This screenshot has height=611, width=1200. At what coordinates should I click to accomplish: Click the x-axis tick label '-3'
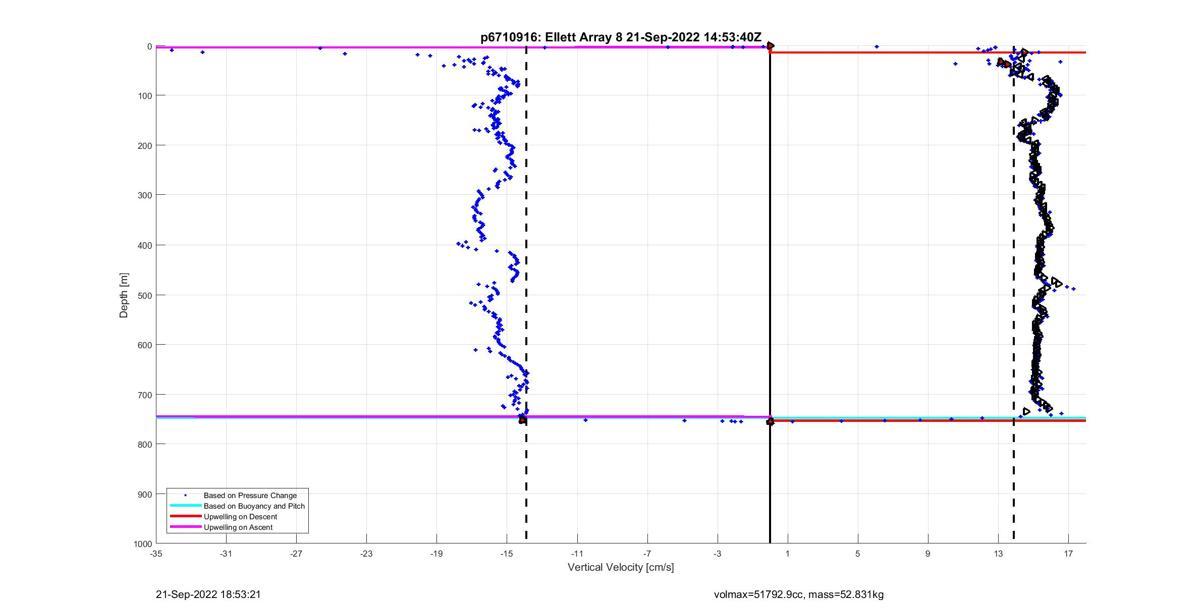click(x=717, y=553)
